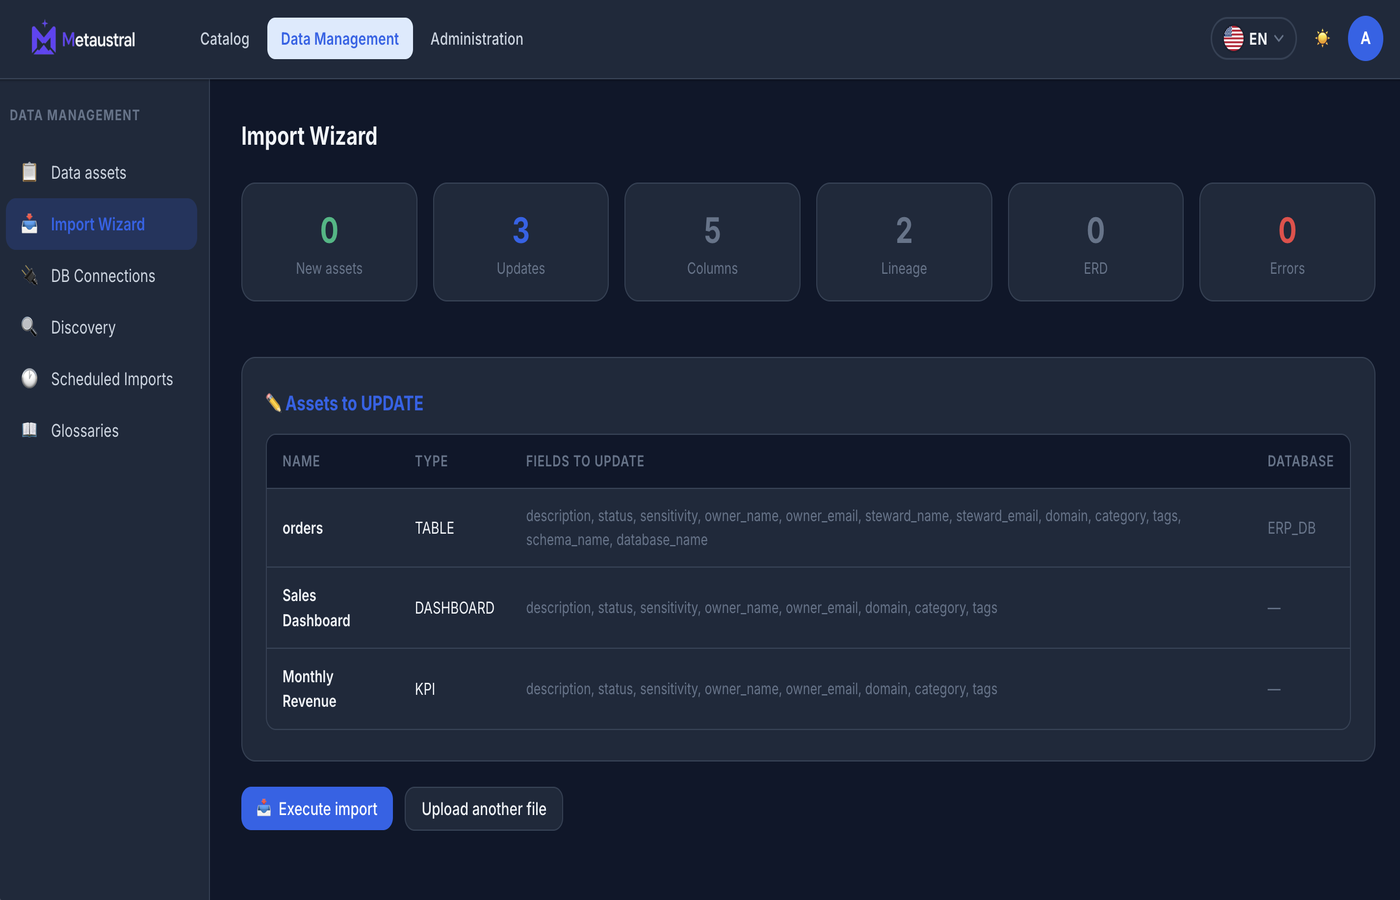Click the Errors summary card
This screenshot has height=900, width=1400.
coord(1287,241)
